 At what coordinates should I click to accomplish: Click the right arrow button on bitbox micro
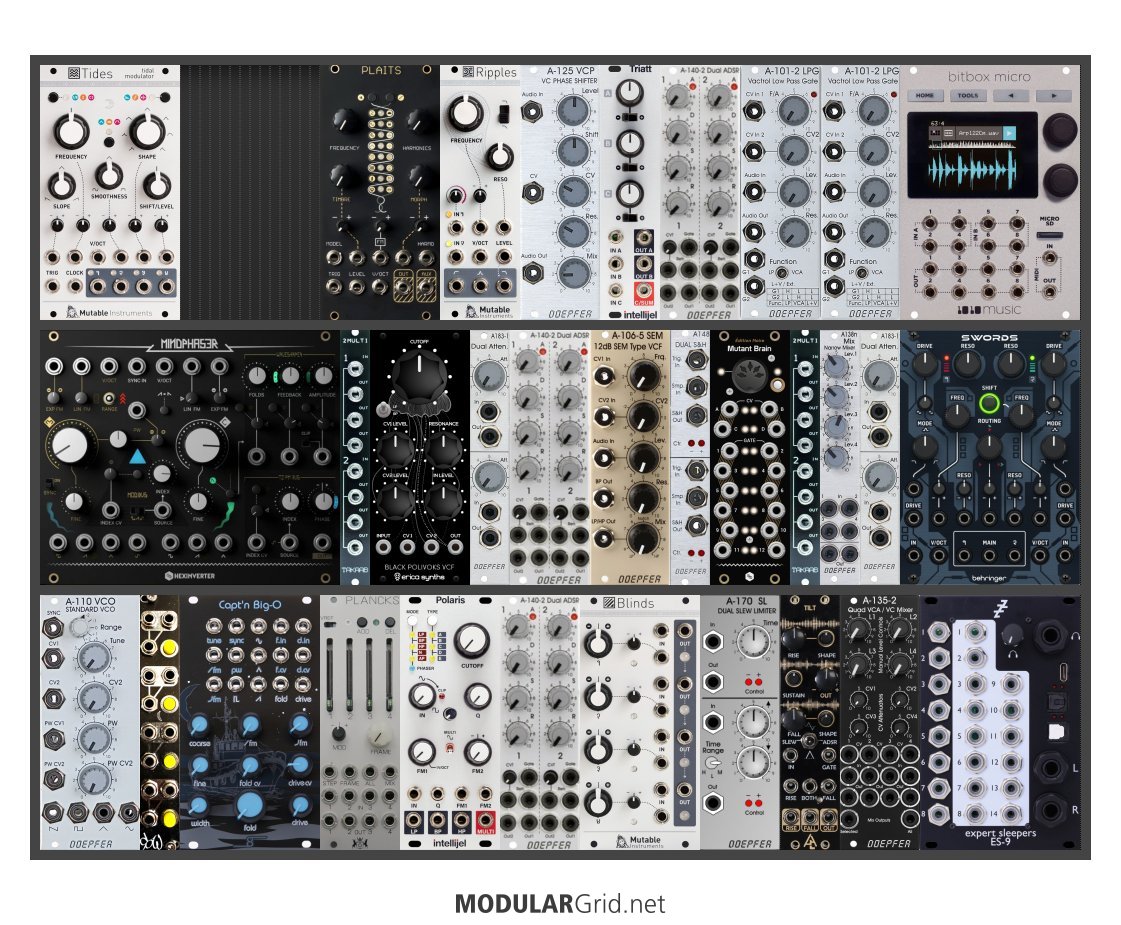click(x=1052, y=96)
